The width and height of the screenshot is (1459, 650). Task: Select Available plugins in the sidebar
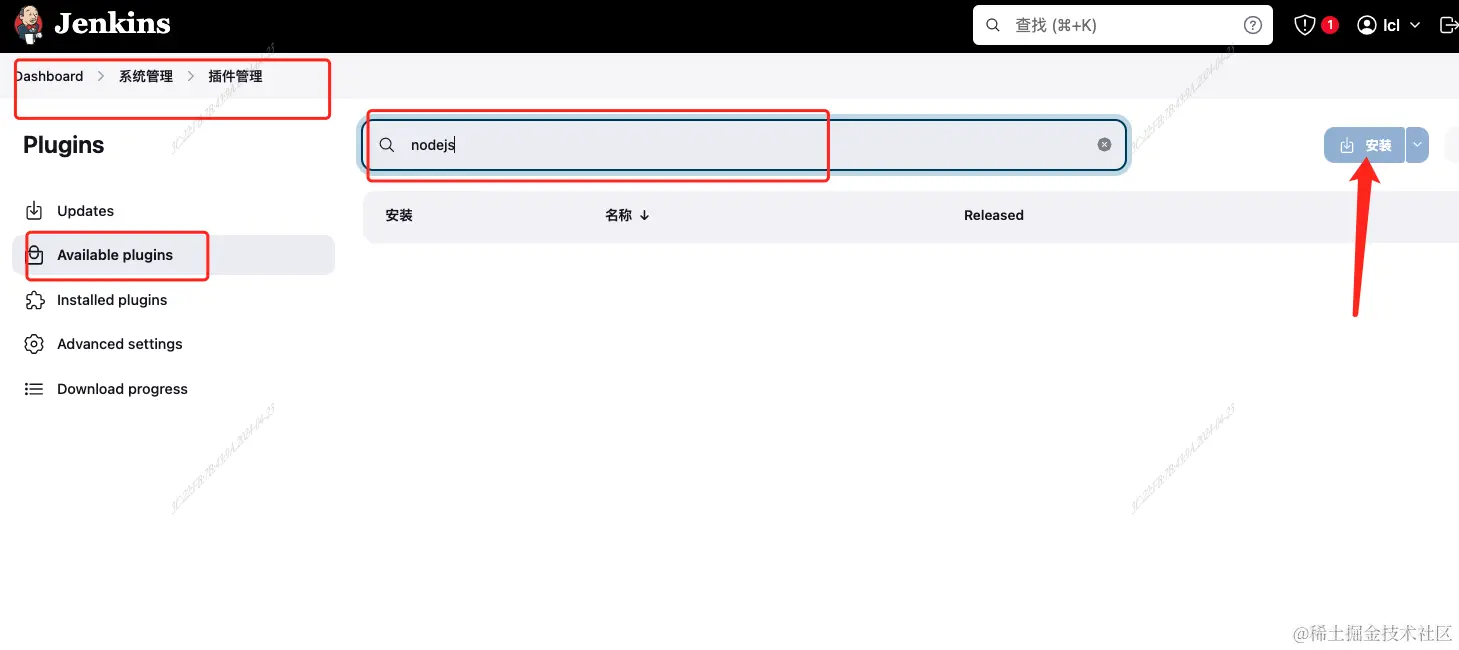173,255
